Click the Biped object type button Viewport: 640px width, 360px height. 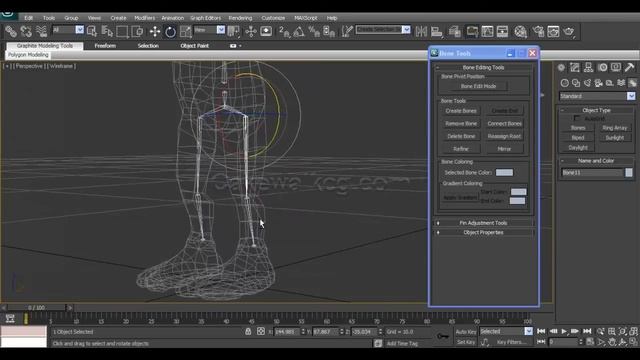(578, 138)
